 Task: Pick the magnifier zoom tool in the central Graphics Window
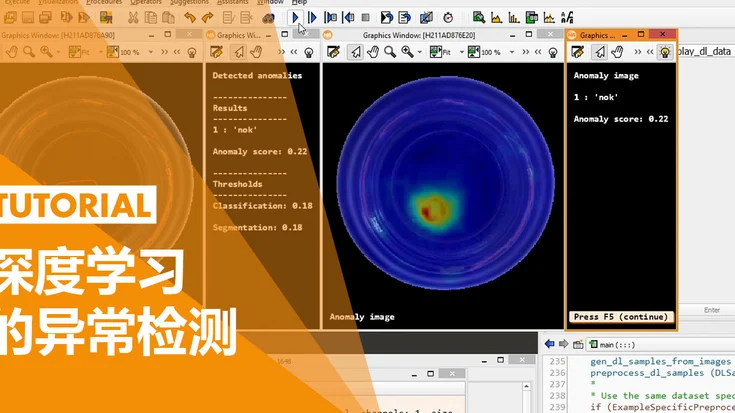click(x=390, y=52)
